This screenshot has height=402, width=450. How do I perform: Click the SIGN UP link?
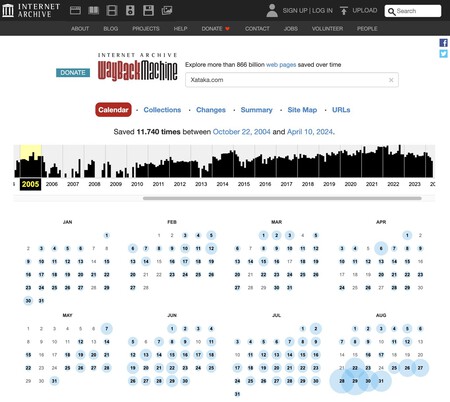click(295, 11)
